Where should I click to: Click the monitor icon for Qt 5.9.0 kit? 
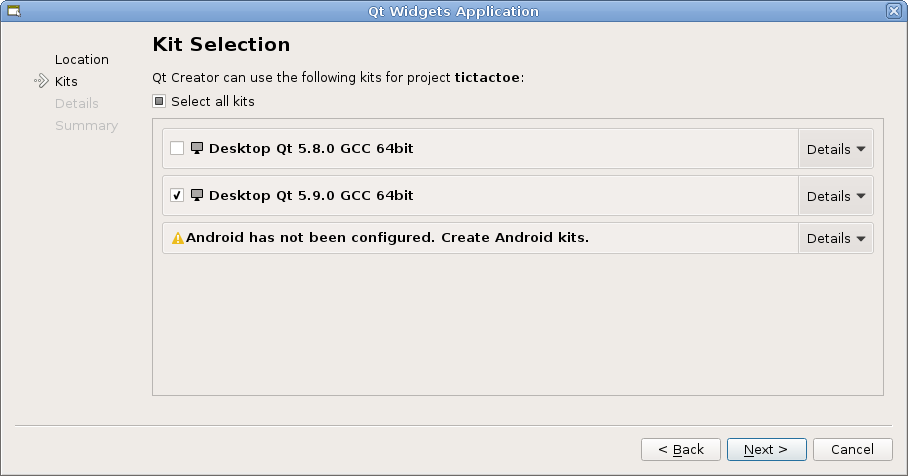tap(197, 196)
